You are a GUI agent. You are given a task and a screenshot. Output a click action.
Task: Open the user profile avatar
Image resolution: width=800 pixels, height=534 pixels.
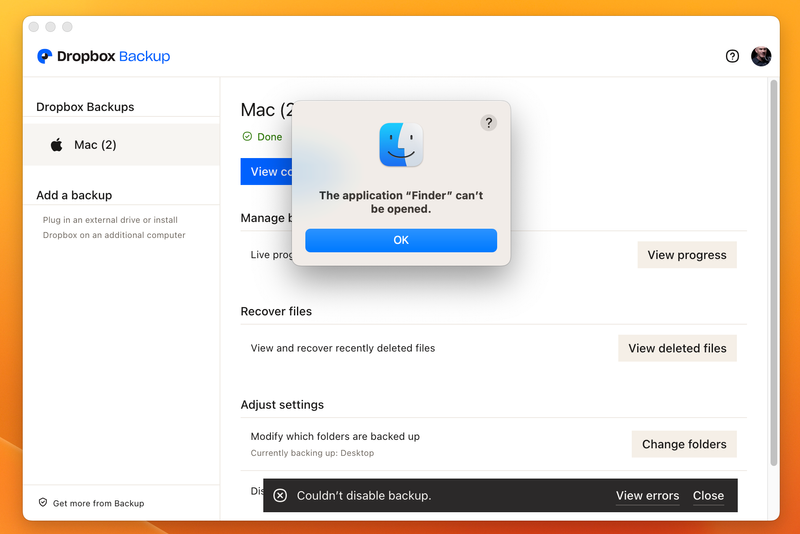coord(761,56)
